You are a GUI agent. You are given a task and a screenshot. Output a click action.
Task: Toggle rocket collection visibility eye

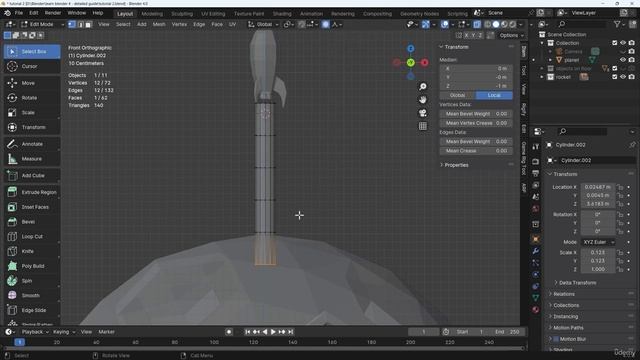click(x=623, y=77)
